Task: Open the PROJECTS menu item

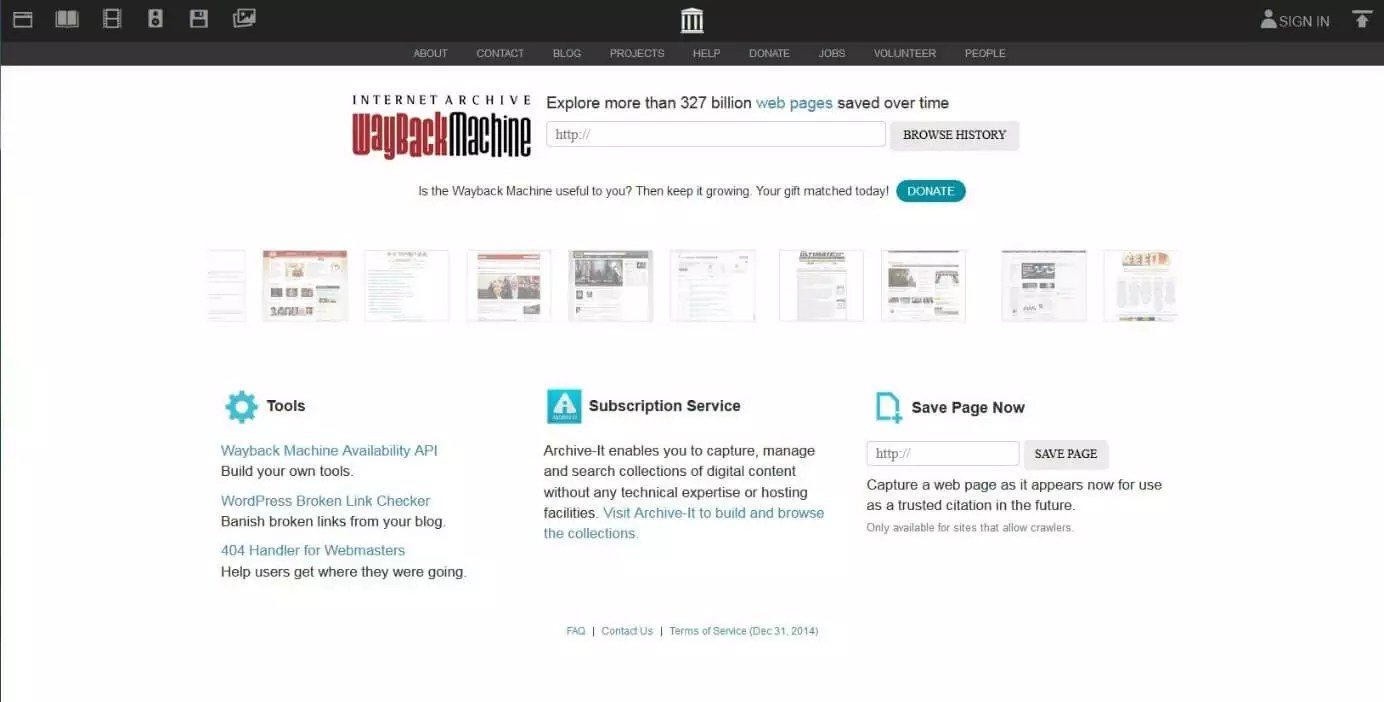Action: point(637,53)
